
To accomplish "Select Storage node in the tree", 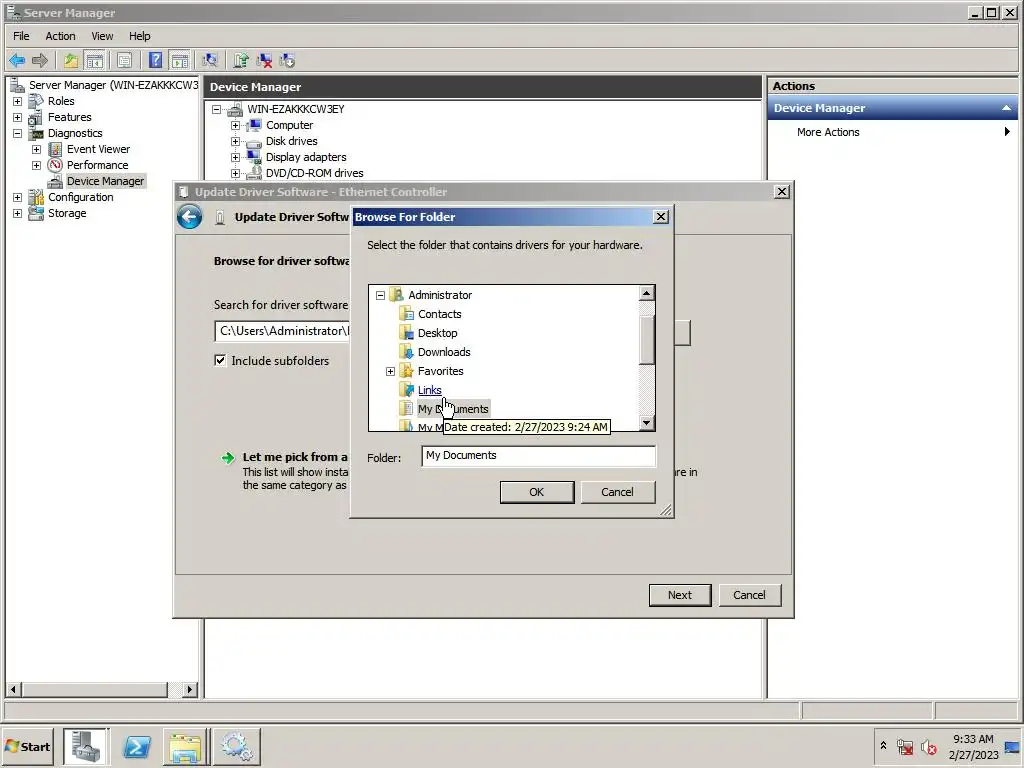I will click(67, 213).
